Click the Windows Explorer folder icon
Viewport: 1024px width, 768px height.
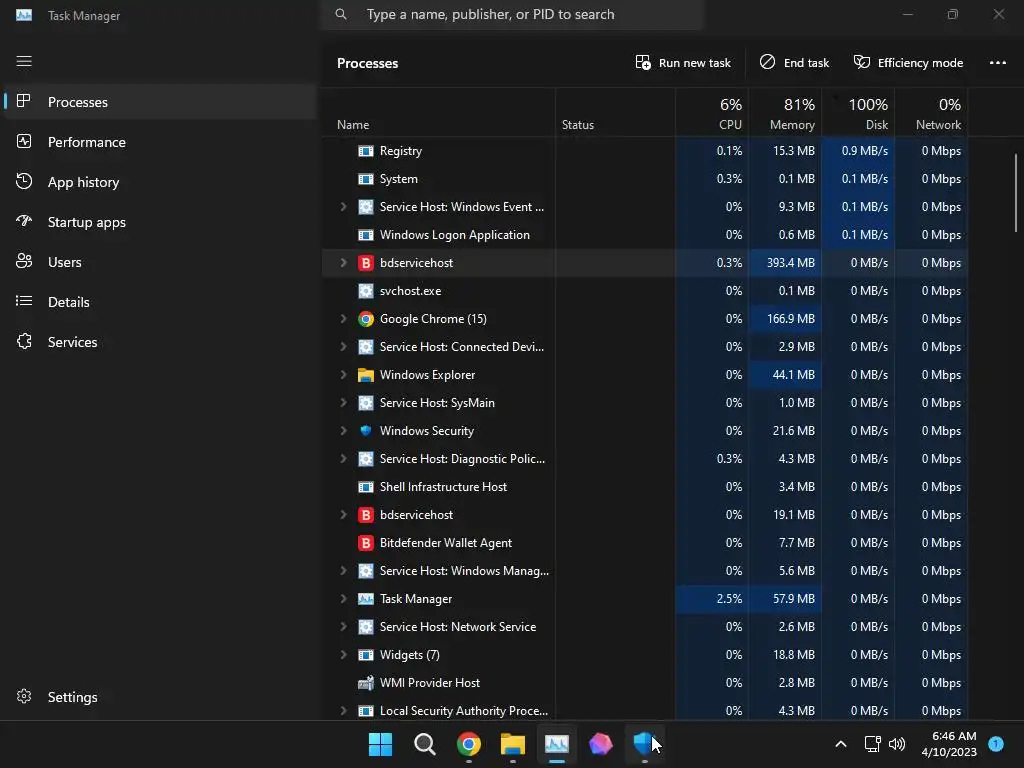pos(366,375)
